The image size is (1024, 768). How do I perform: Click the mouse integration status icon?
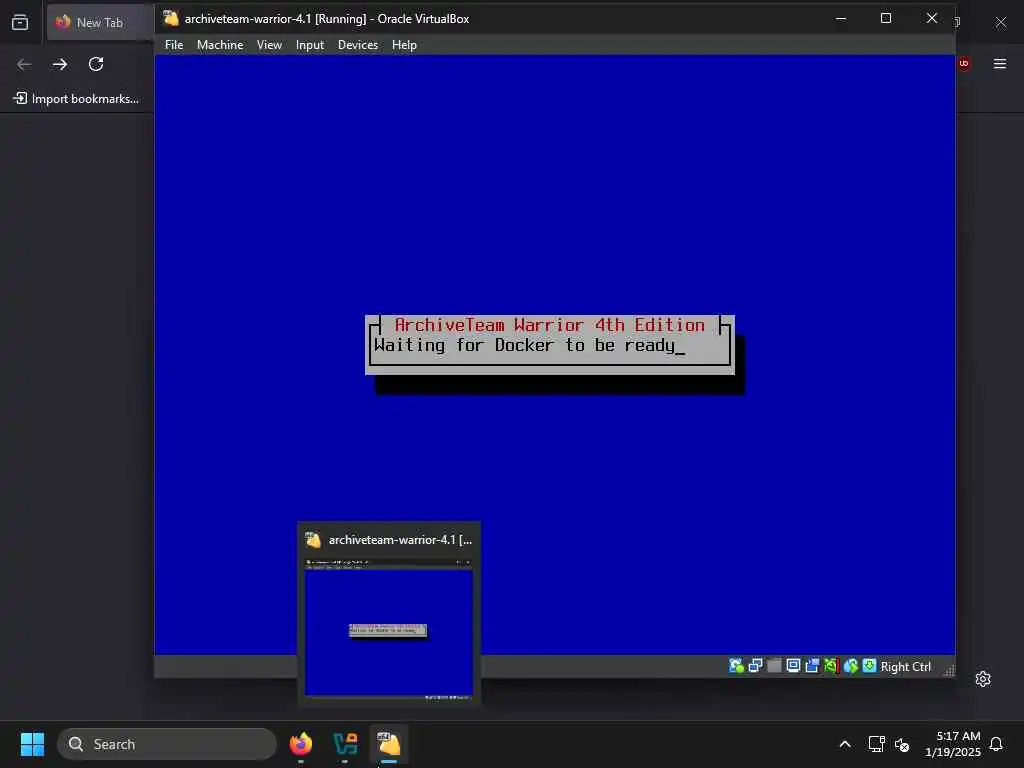850,666
